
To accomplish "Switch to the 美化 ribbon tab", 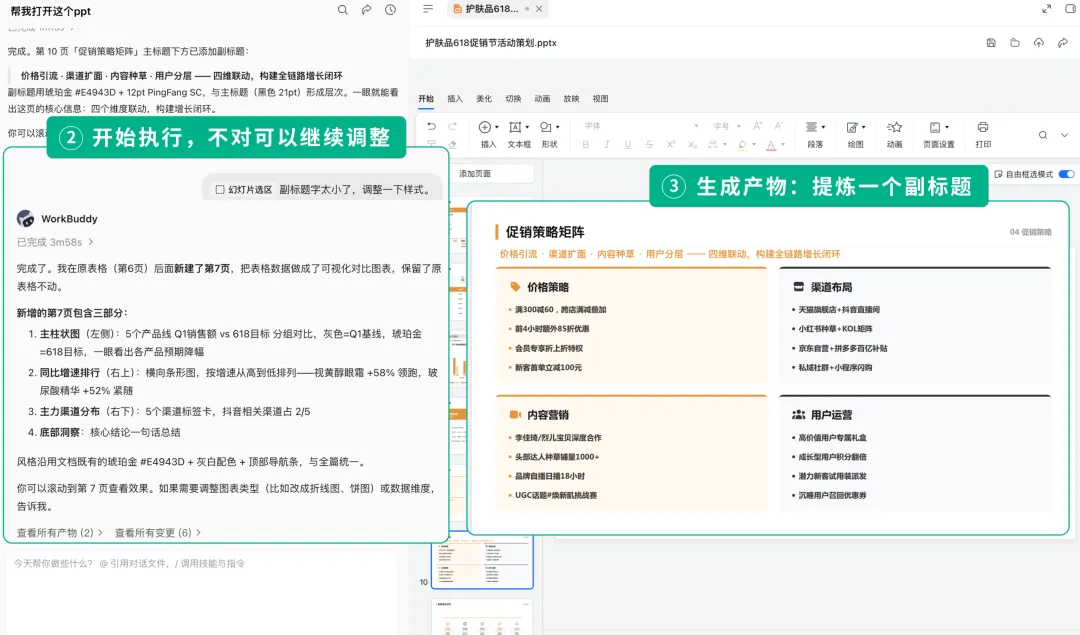I will click(484, 98).
